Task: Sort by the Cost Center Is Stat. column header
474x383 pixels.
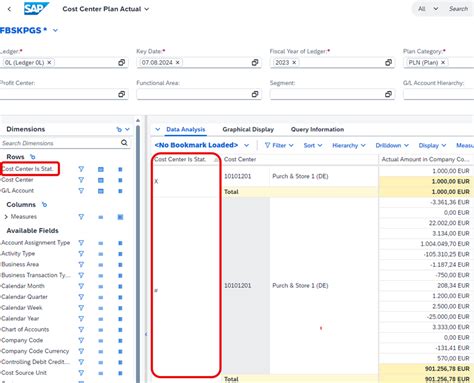Action: (x=186, y=159)
